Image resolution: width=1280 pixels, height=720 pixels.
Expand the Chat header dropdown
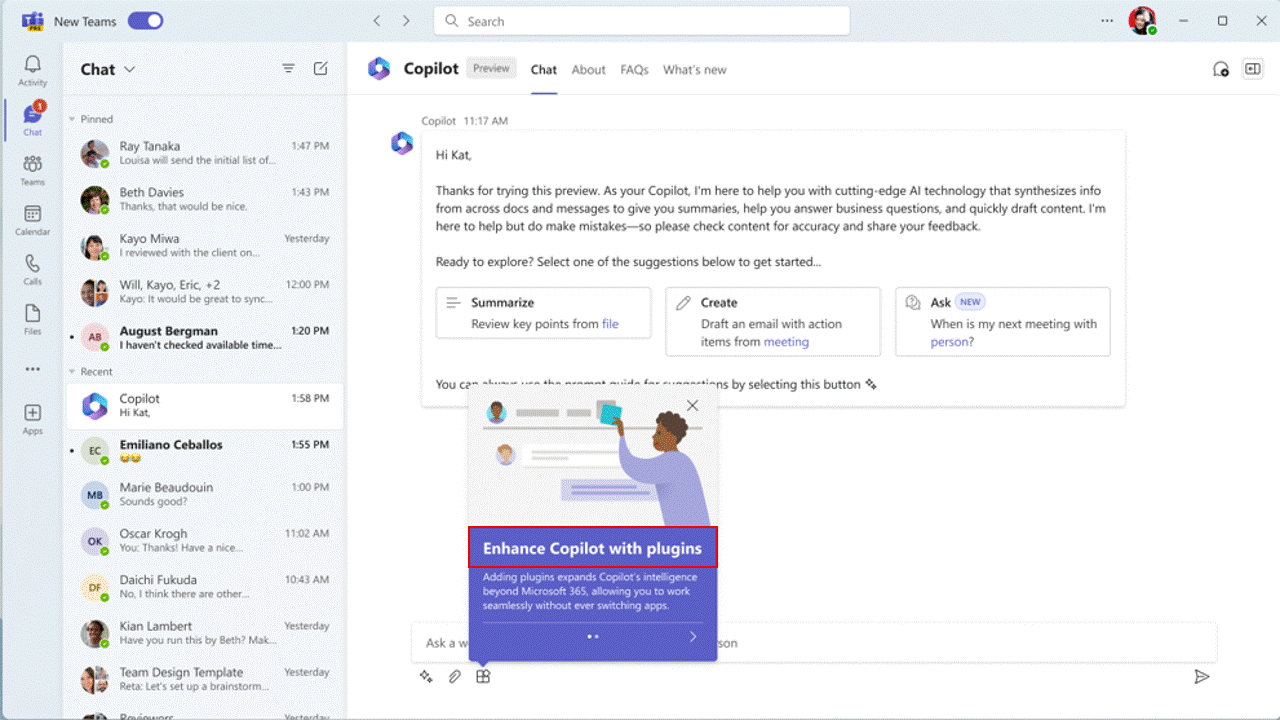[129, 70]
